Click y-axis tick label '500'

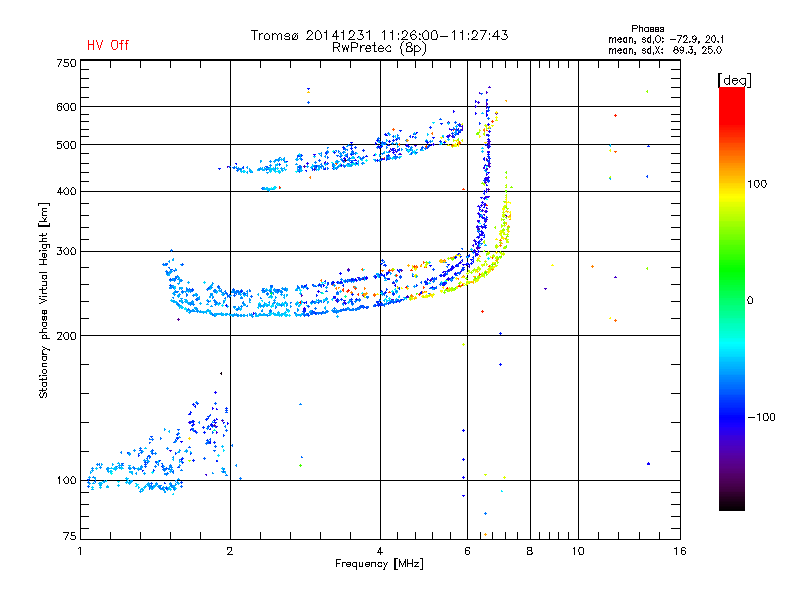[66, 145]
